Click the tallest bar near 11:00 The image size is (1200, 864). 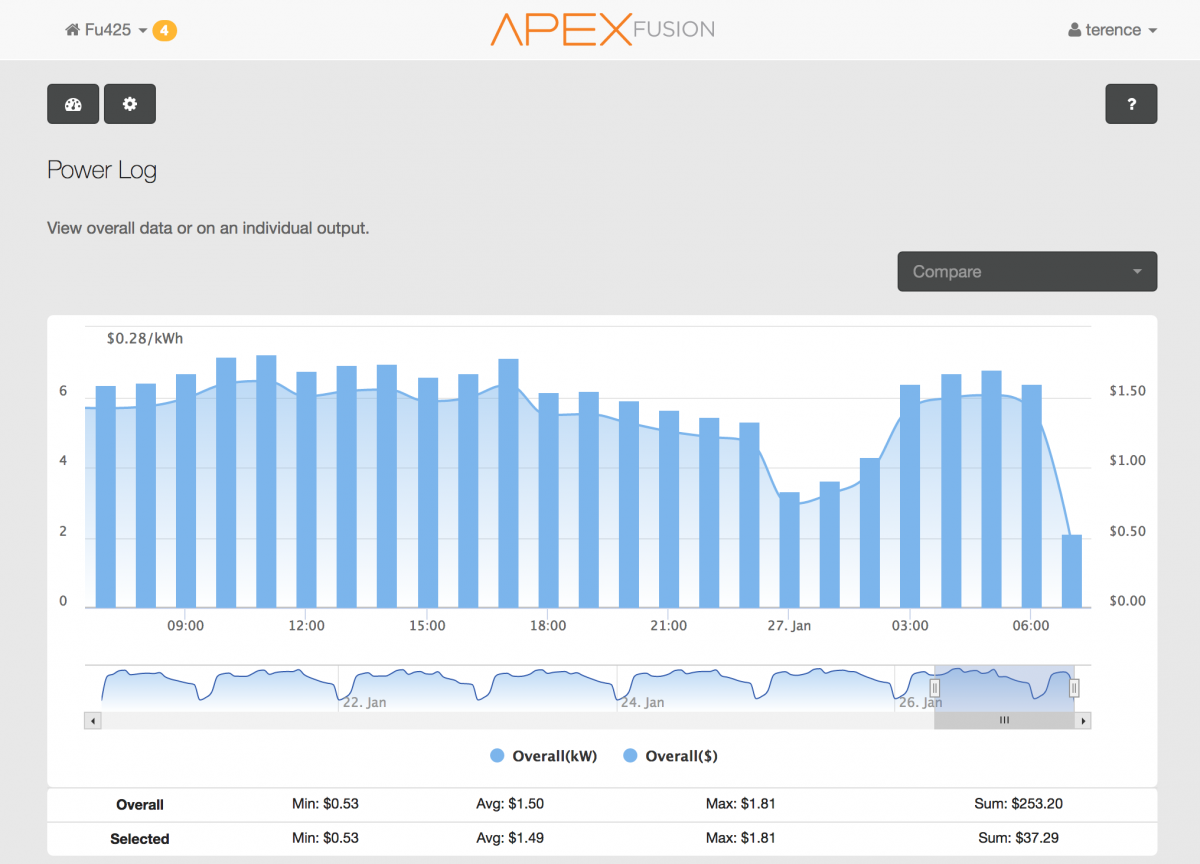[266, 481]
